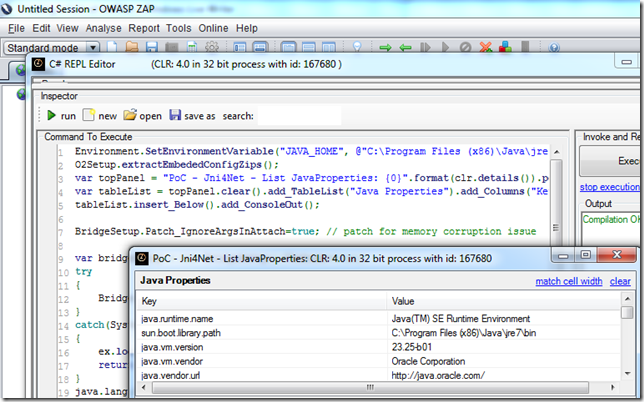
Task: Open the Online menu
Action: (x=214, y=28)
